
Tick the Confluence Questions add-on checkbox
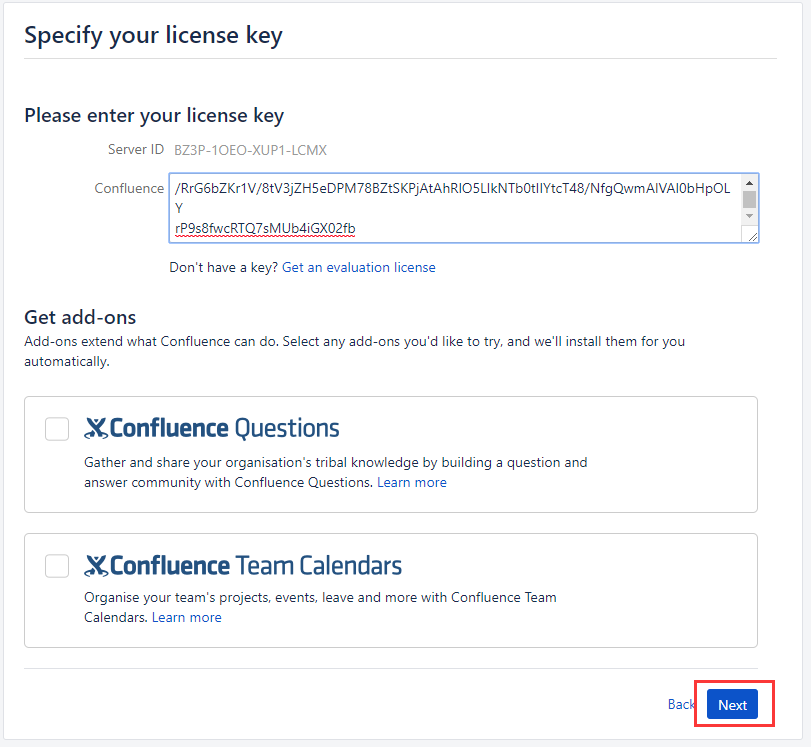pyautogui.click(x=57, y=429)
